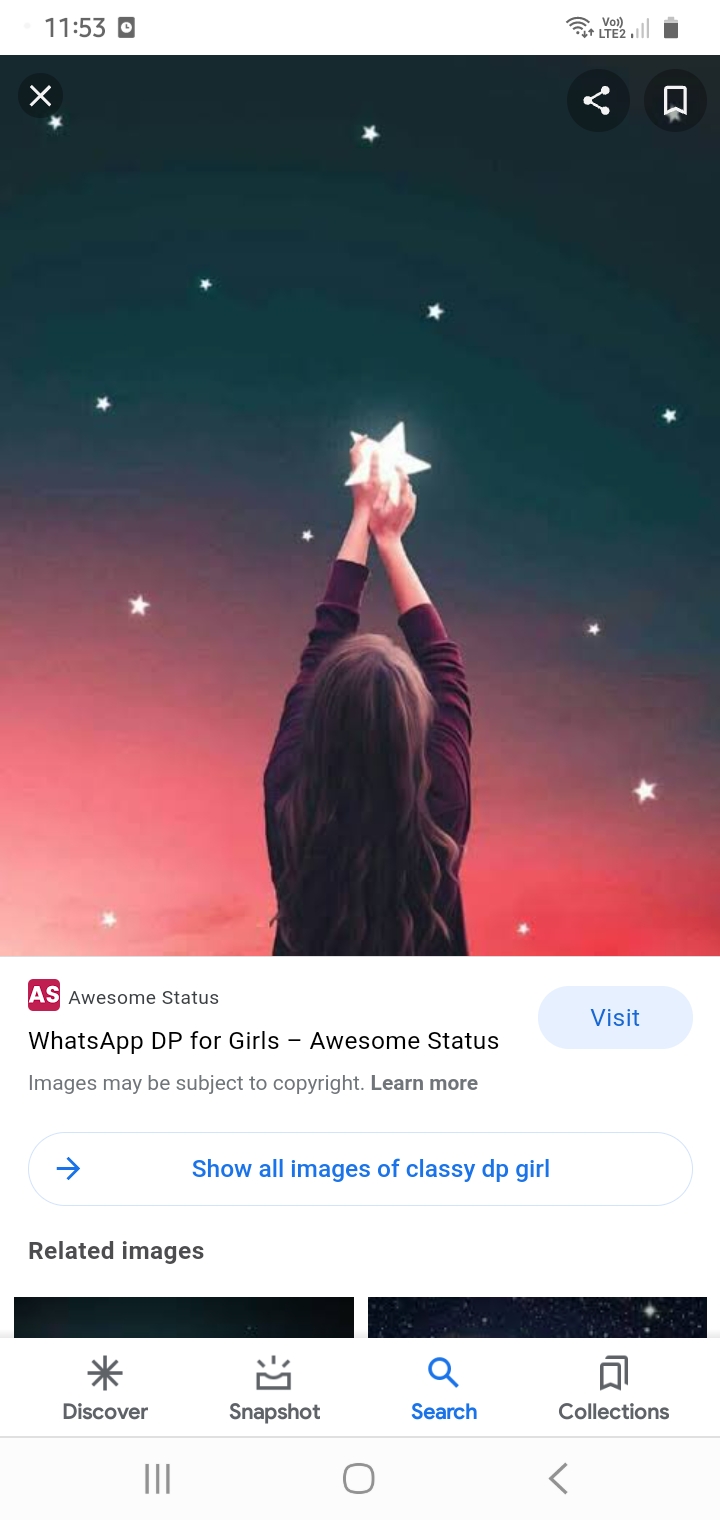The image size is (720, 1520).
Task: Select the Search tab
Action: [444, 1389]
